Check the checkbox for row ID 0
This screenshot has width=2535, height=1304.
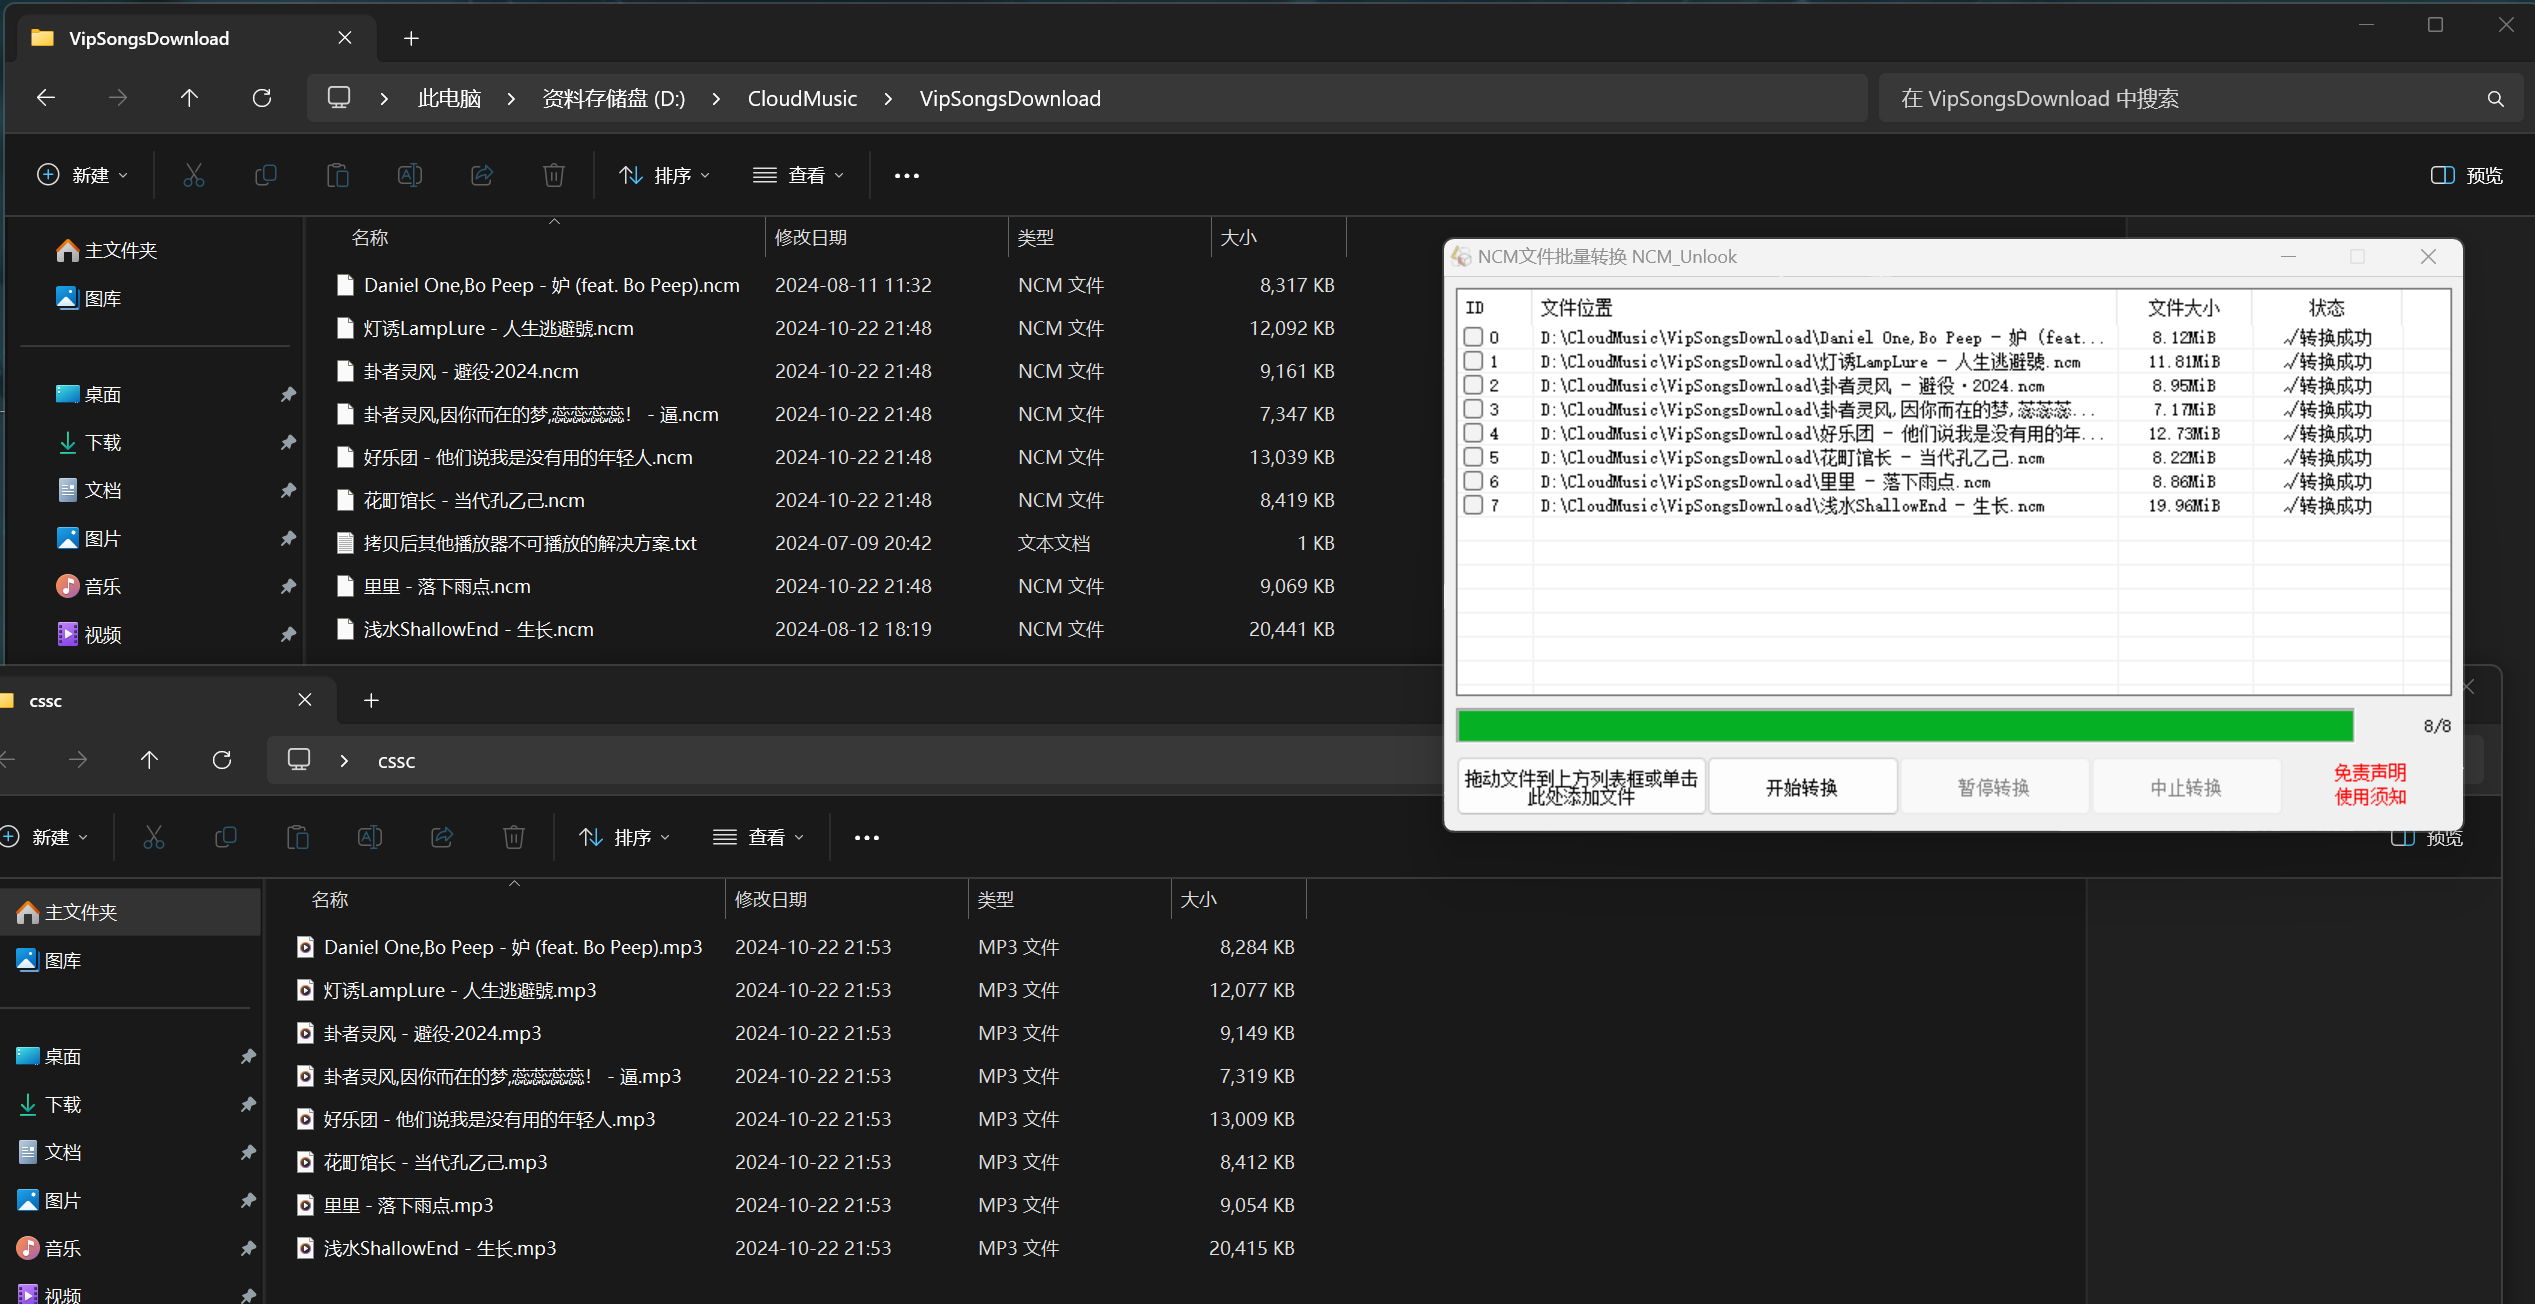[x=1473, y=337]
